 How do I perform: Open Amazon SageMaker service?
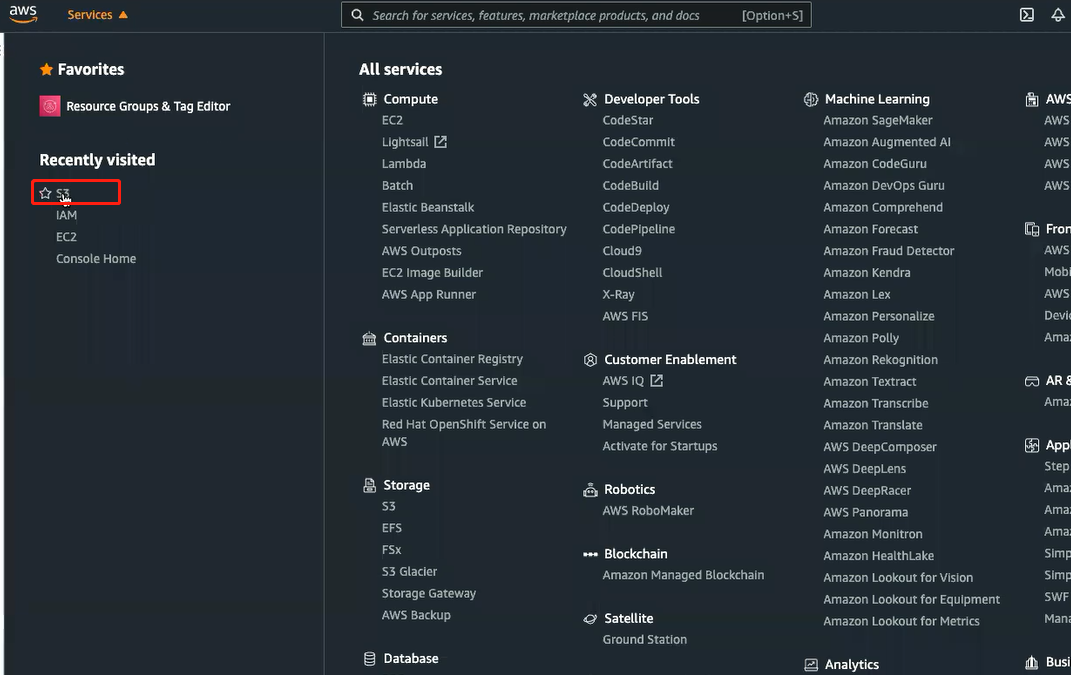click(878, 120)
